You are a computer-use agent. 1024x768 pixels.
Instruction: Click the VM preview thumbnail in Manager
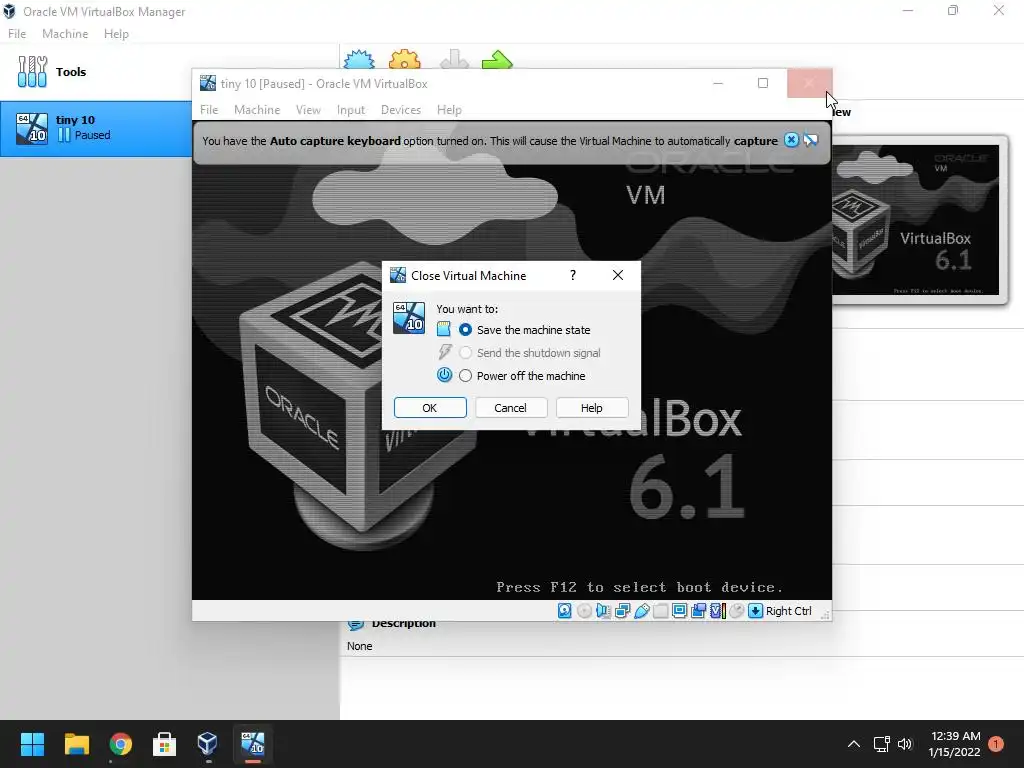click(x=916, y=220)
